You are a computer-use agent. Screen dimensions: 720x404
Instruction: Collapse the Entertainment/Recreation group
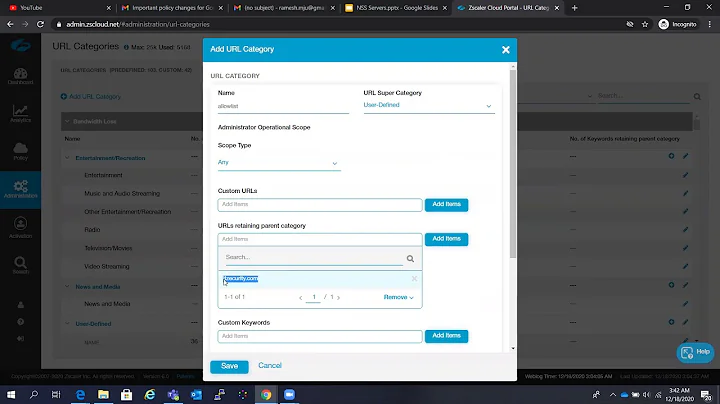[67, 158]
